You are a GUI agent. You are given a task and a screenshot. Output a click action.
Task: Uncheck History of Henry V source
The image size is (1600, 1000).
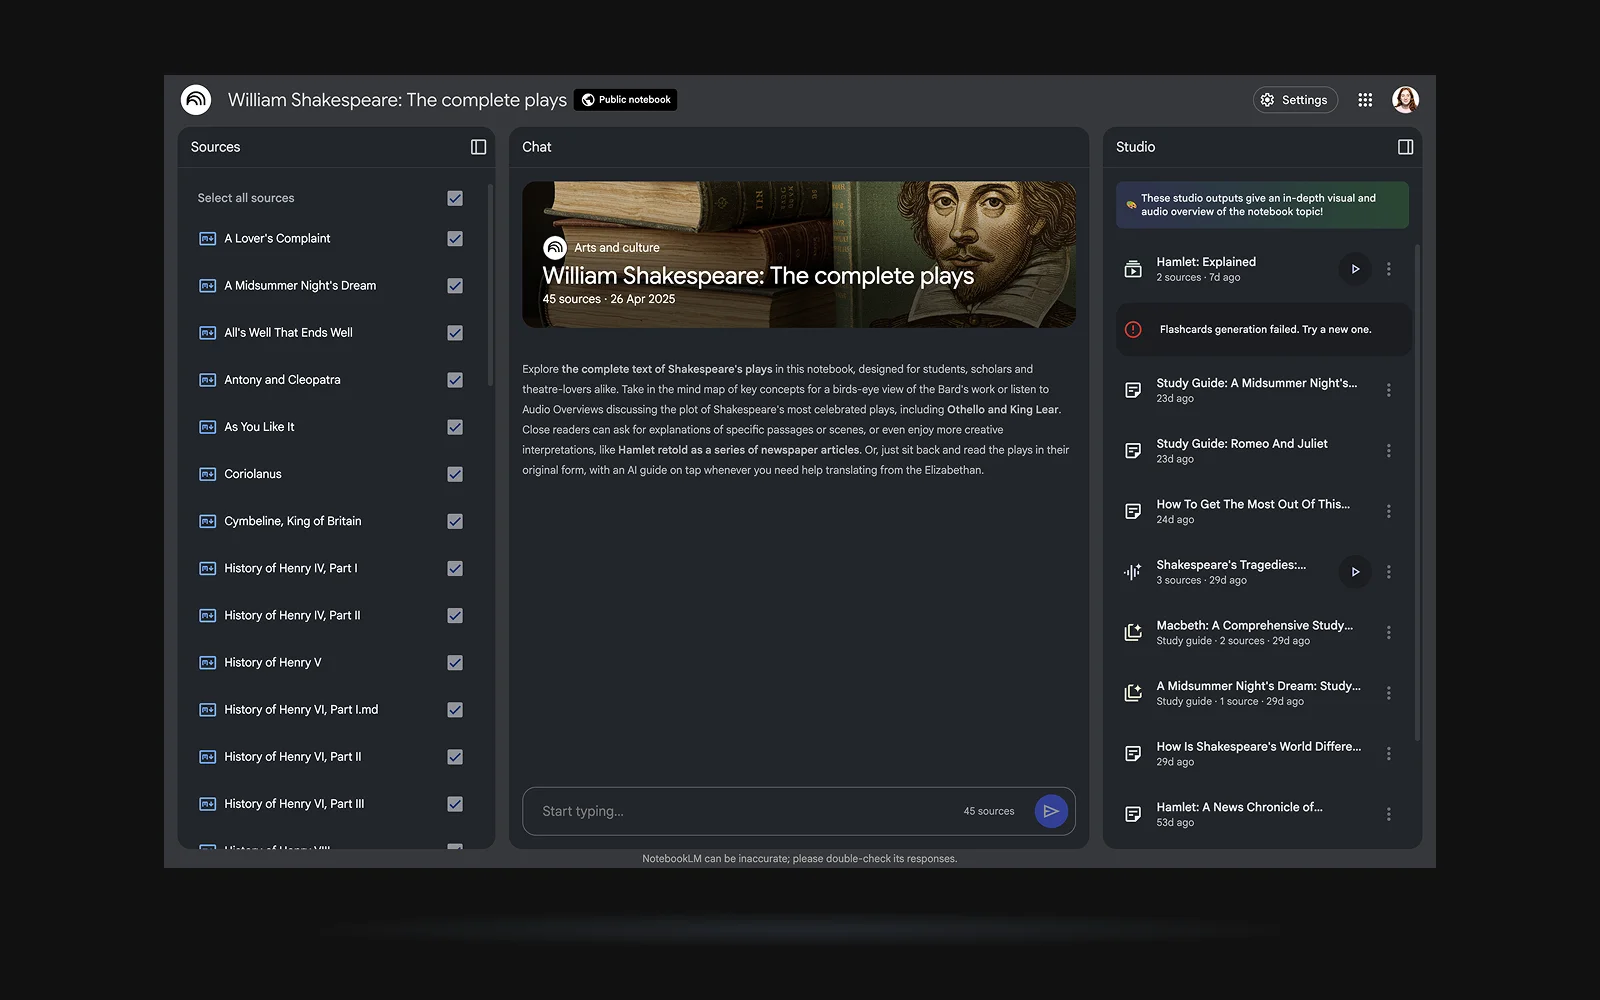(455, 662)
